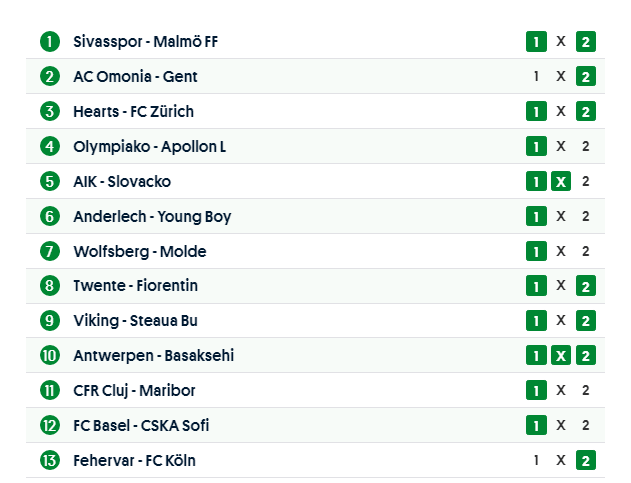Deselect home win (1) for Wolfsberg - Molde
This screenshot has height=483, width=631.
(536, 251)
